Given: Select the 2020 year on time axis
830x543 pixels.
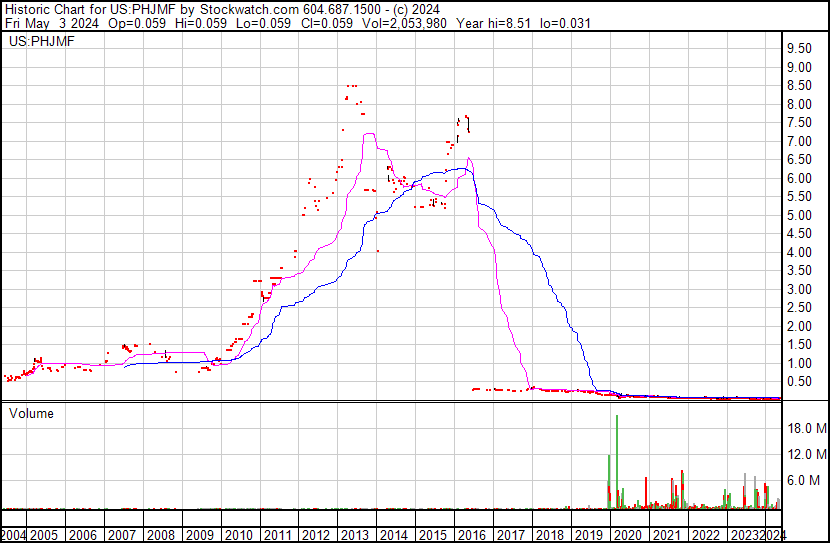Looking at the screenshot, I should click(627, 536).
